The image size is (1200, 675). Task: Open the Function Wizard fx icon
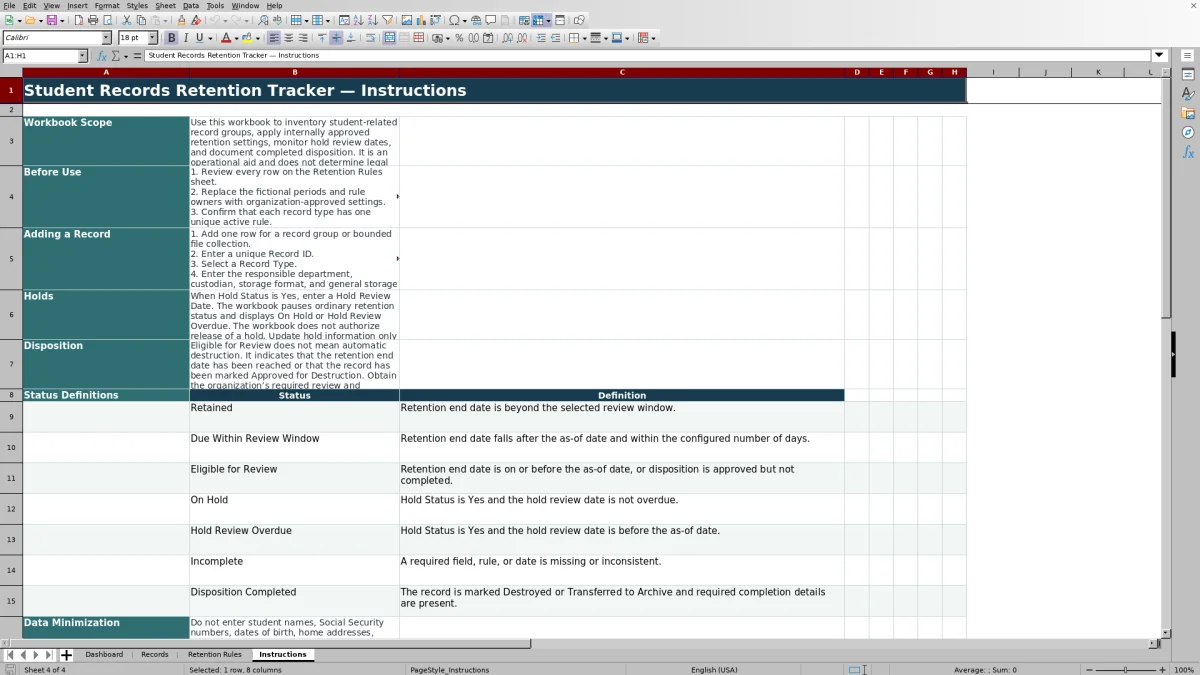click(102, 56)
